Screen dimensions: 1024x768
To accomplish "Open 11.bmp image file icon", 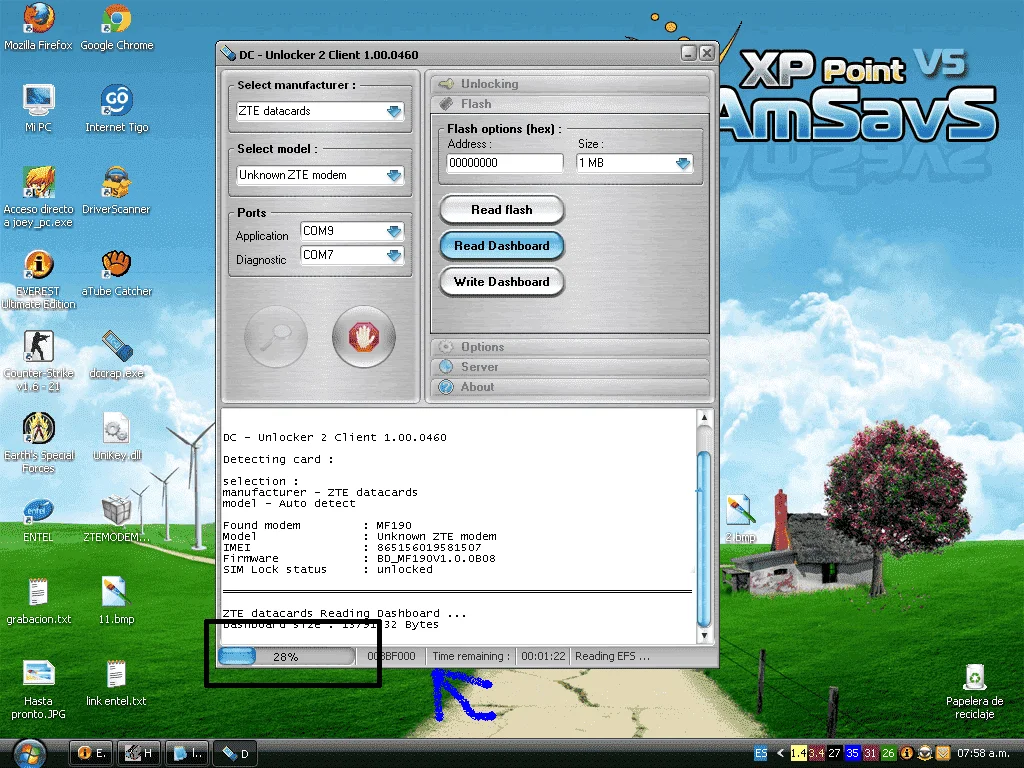I will click(x=116, y=601).
